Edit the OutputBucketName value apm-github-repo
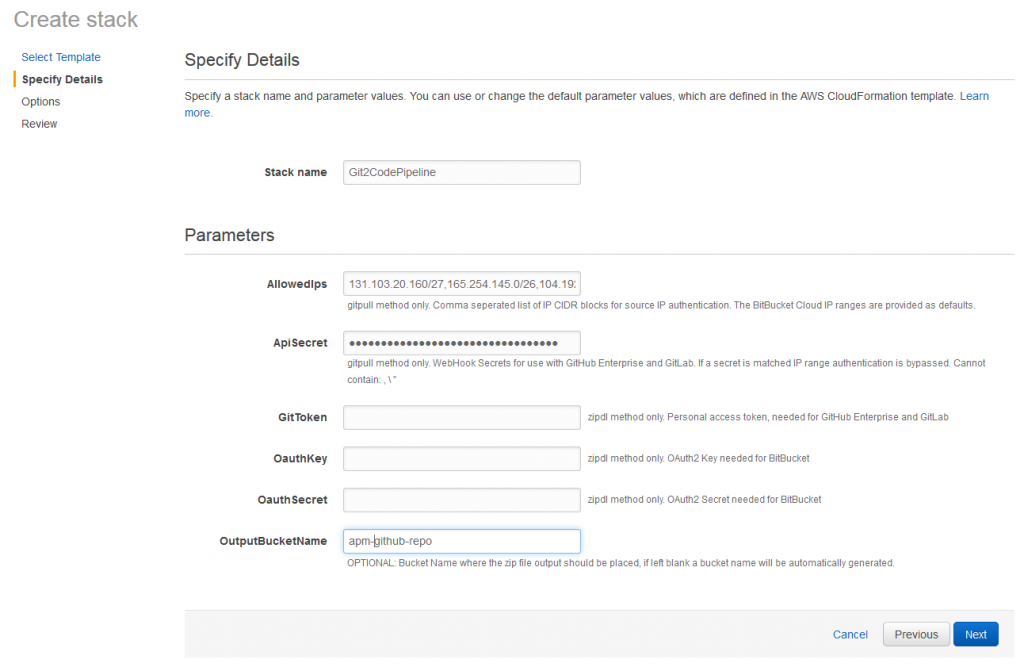This screenshot has height=667, width=1024. (x=461, y=540)
